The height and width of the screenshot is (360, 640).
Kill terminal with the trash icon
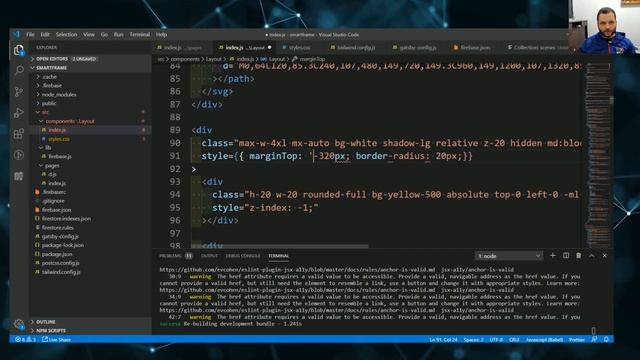(x=578, y=256)
